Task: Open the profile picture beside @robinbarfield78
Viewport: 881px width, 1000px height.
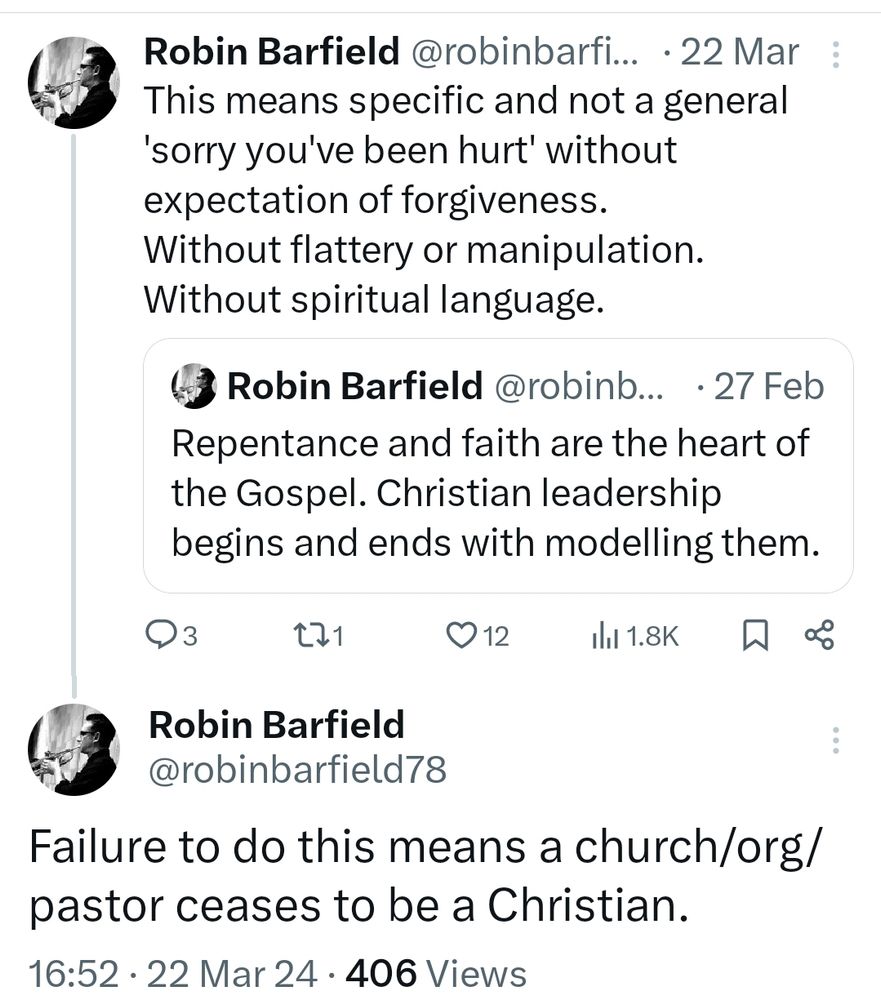Action: 74,750
